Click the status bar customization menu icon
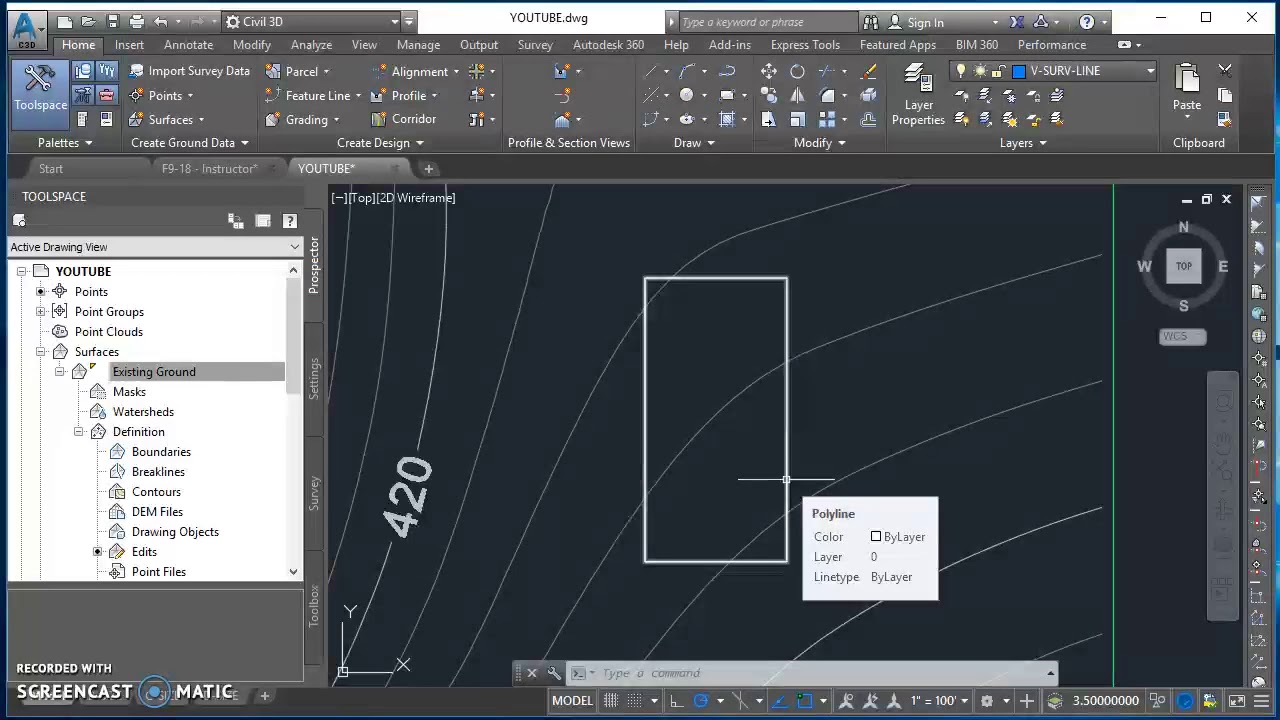 pos(1261,701)
